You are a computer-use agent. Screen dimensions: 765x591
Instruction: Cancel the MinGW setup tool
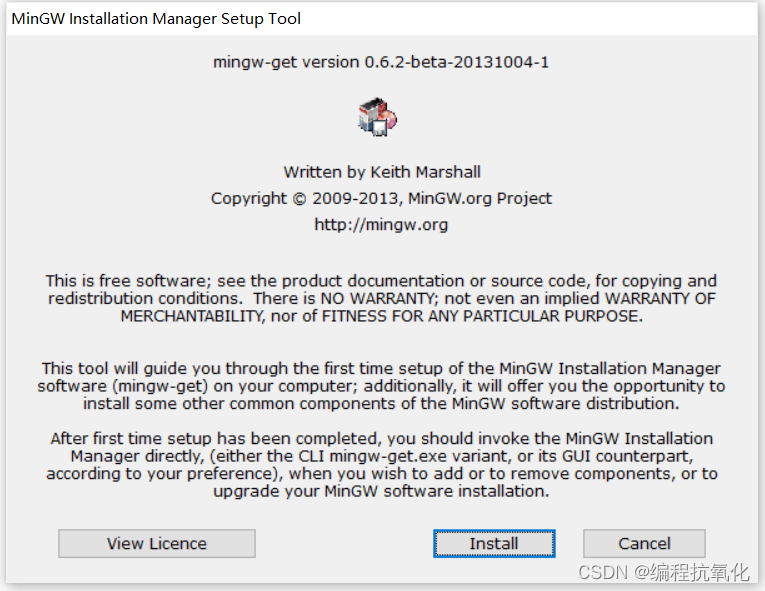click(x=644, y=543)
